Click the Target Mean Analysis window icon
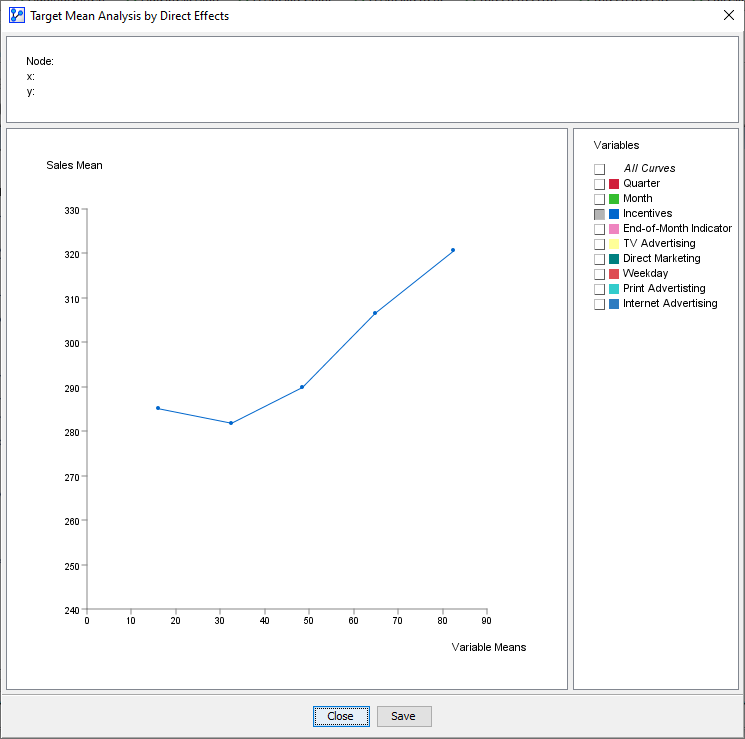The width and height of the screenshot is (745, 739). [17, 15]
